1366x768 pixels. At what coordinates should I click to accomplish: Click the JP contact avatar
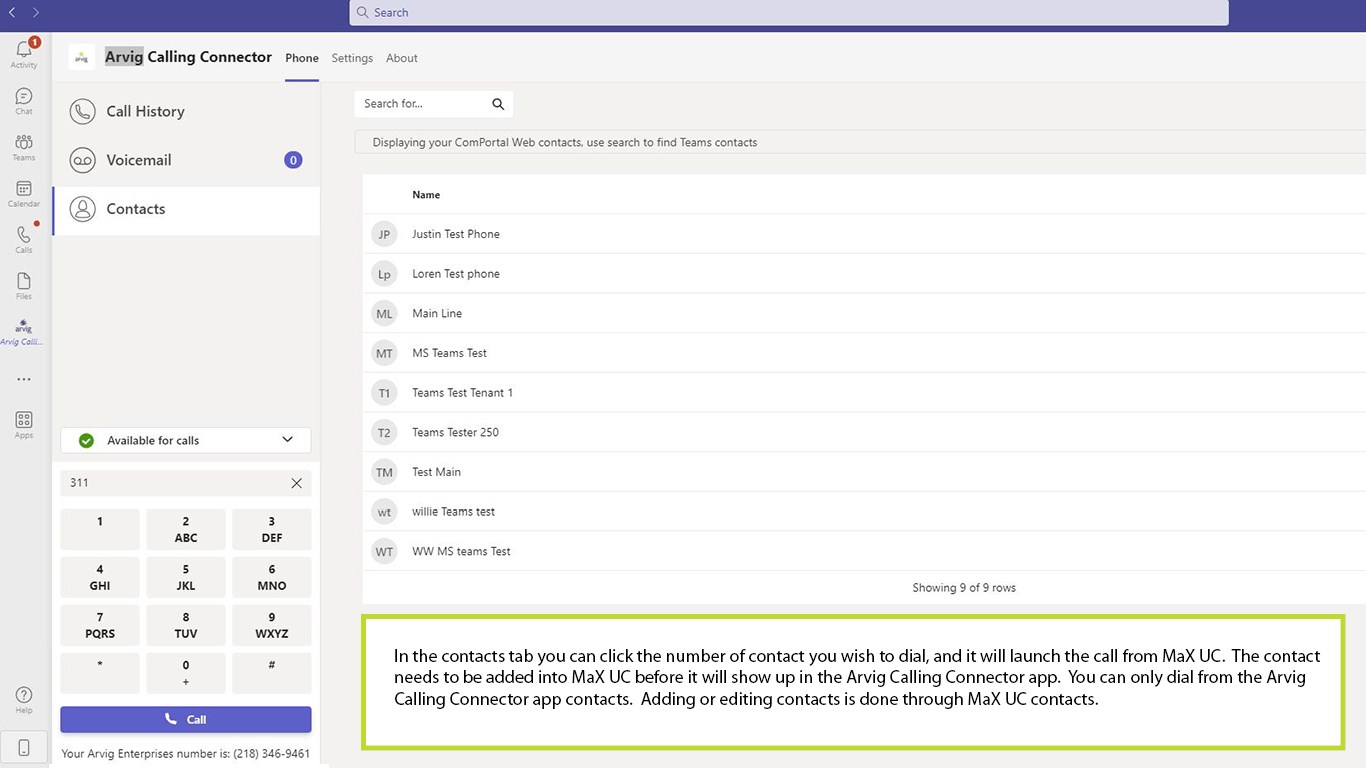pyautogui.click(x=384, y=234)
